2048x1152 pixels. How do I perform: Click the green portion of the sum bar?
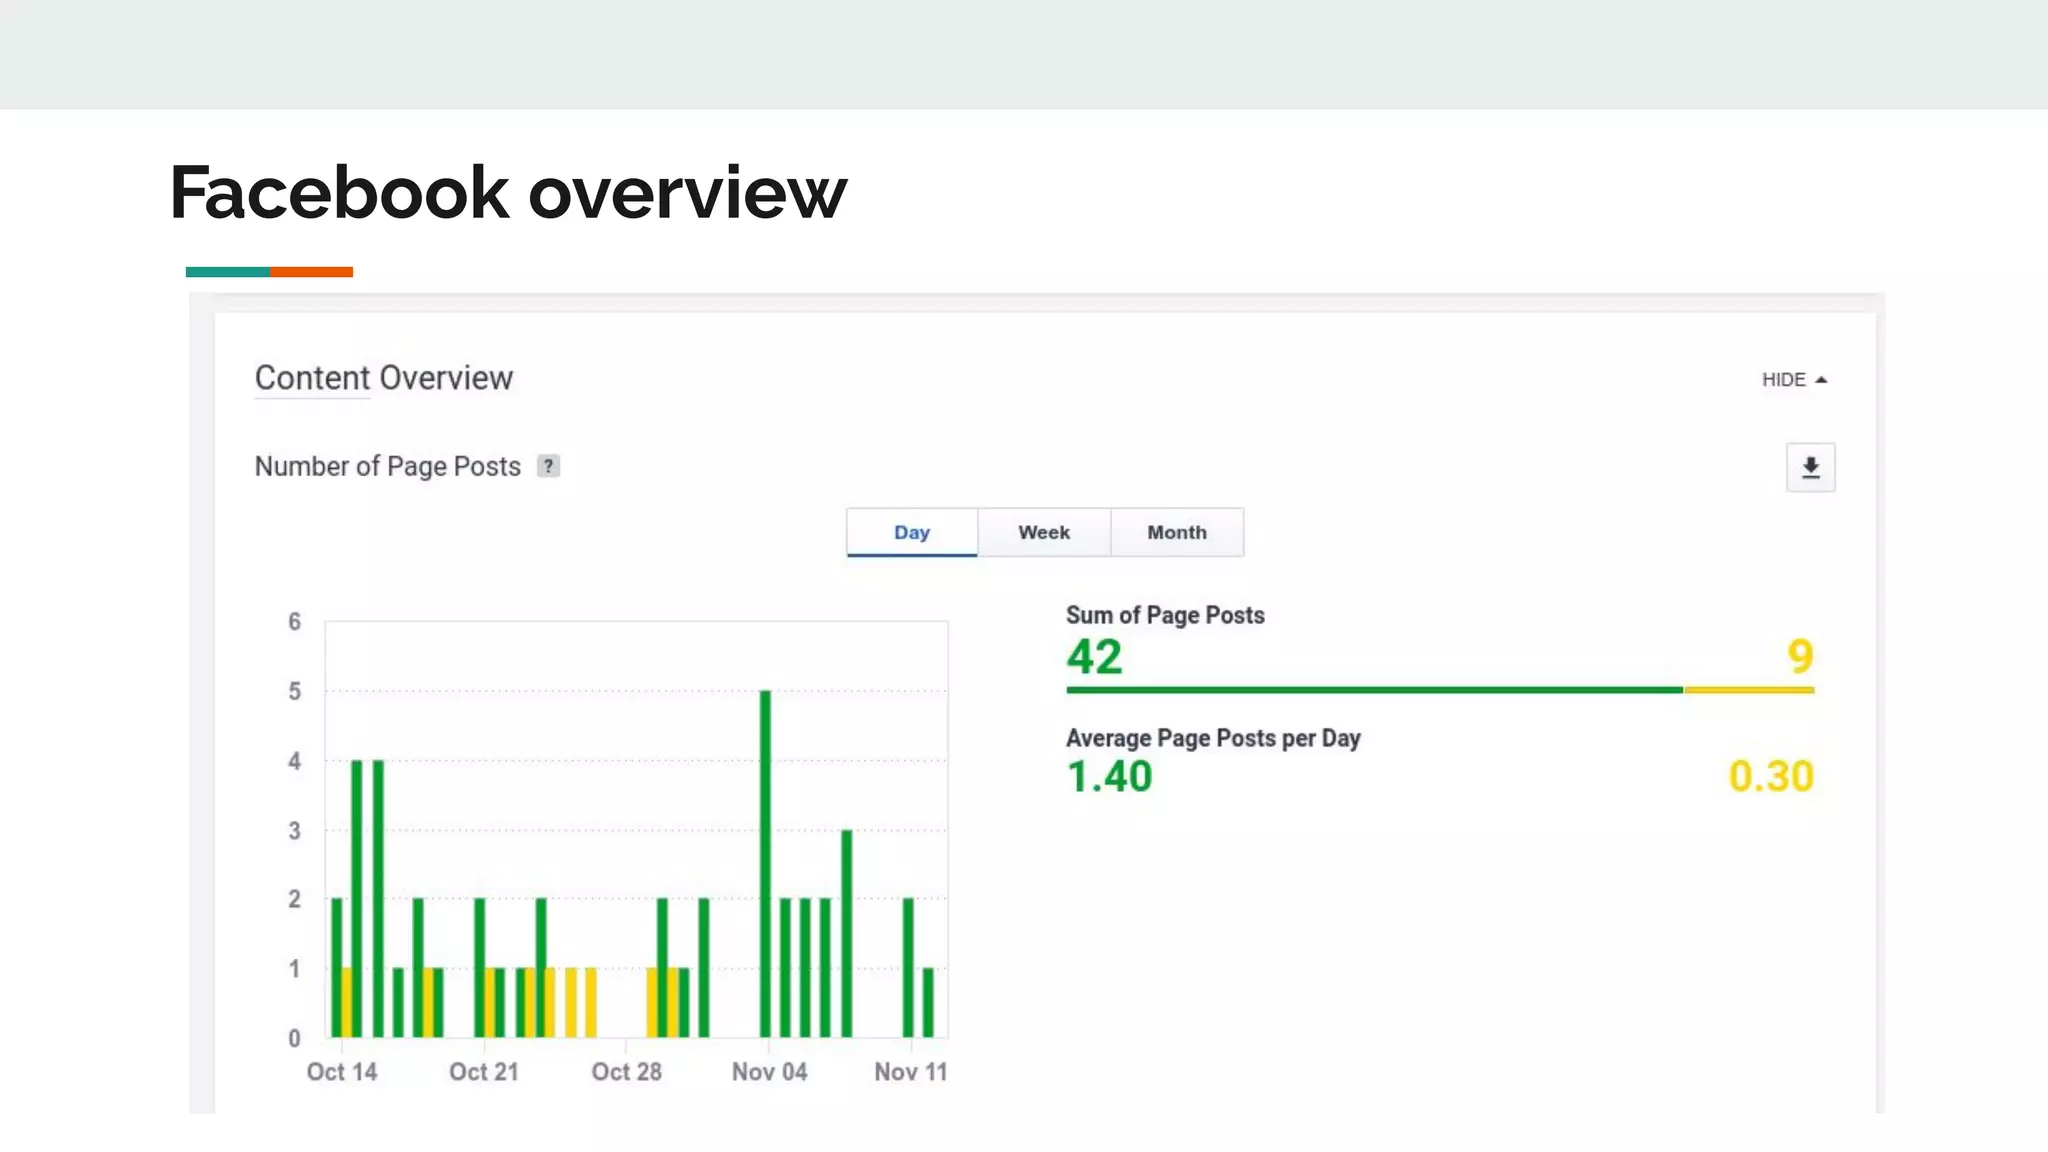(1375, 690)
